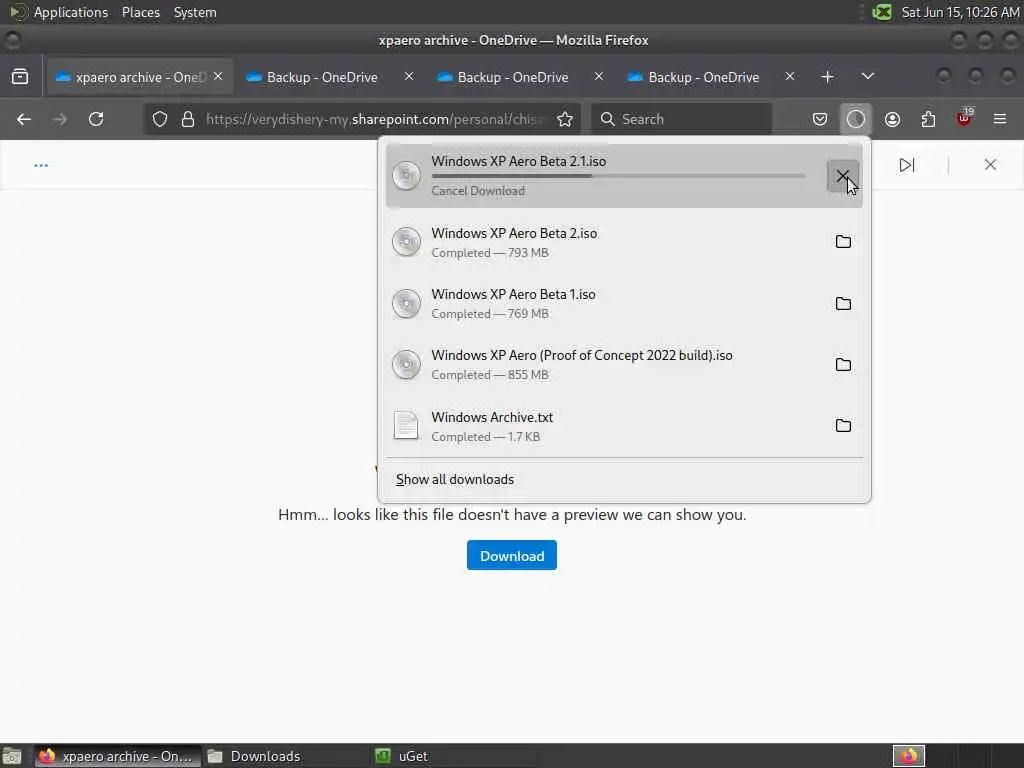The height and width of the screenshot is (768, 1024).
Task: Click the xpaero archive Firefox taskbar entry
Action: tap(118, 756)
